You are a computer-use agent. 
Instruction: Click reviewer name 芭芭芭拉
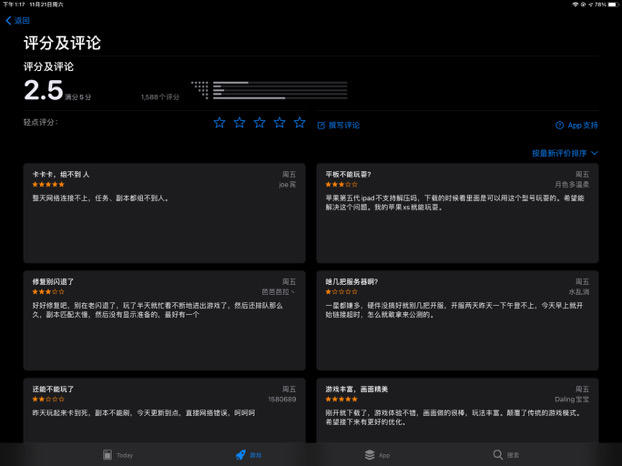point(278,292)
